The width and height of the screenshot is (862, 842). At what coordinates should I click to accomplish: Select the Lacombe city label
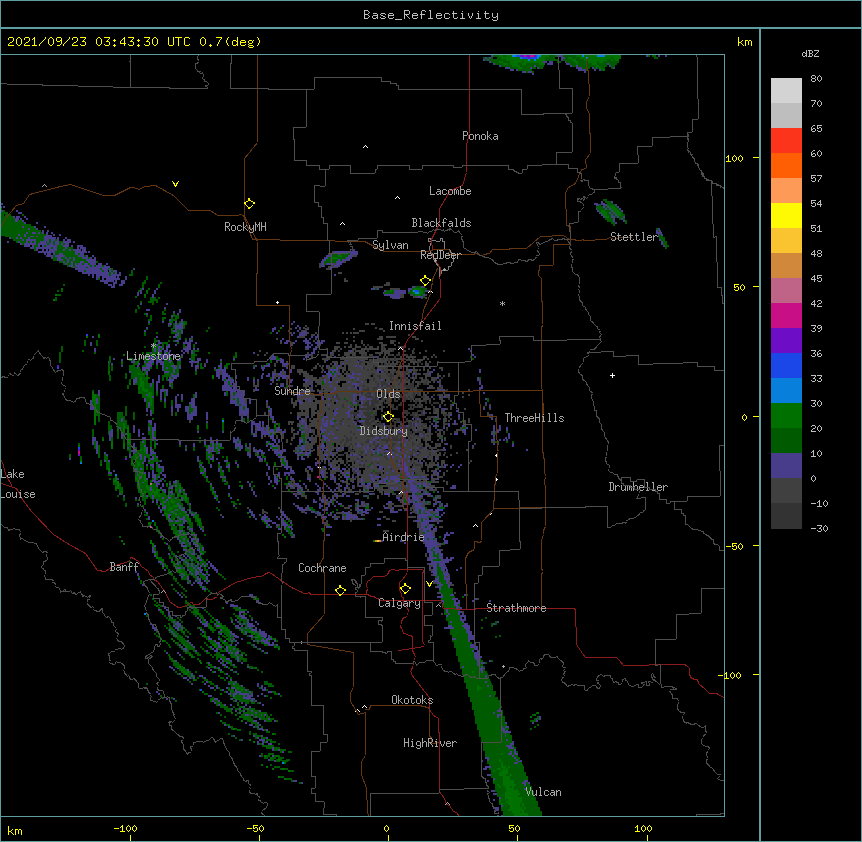(x=450, y=191)
